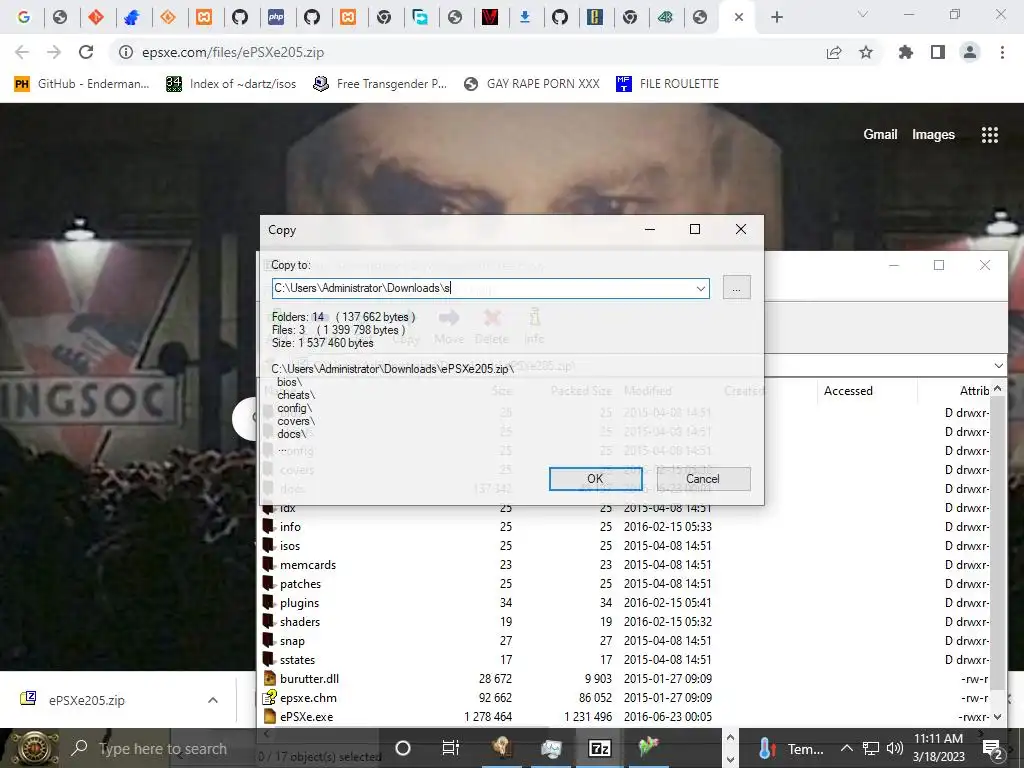Open the Google apps grid
This screenshot has width=1024, height=768.
pyautogui.click(x=989, y=135)
